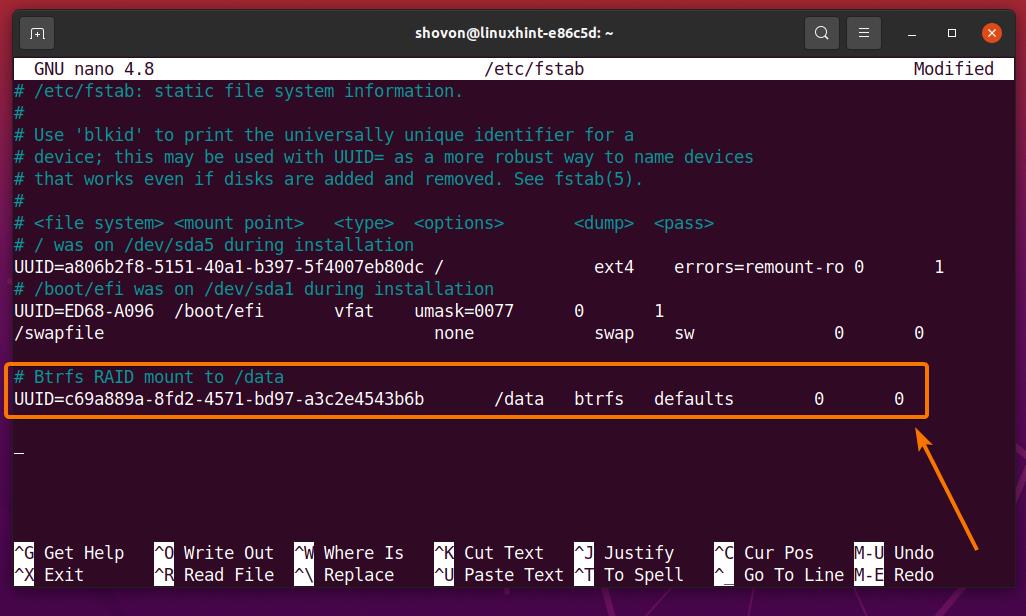Click the ^_ Go To Line shortcut
The height and width of the screenshot is (616, 1026).
[779, 575]
